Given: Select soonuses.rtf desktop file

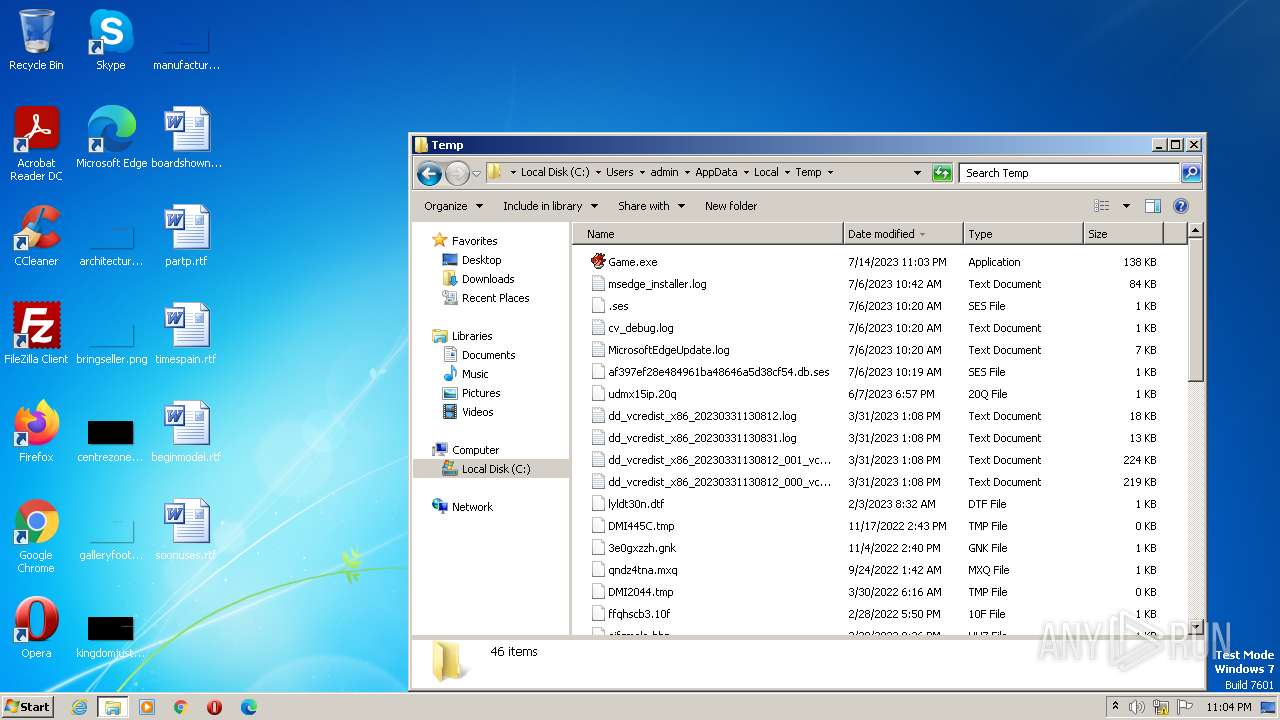Looking at the screenshot, I should tap(187, 530).
